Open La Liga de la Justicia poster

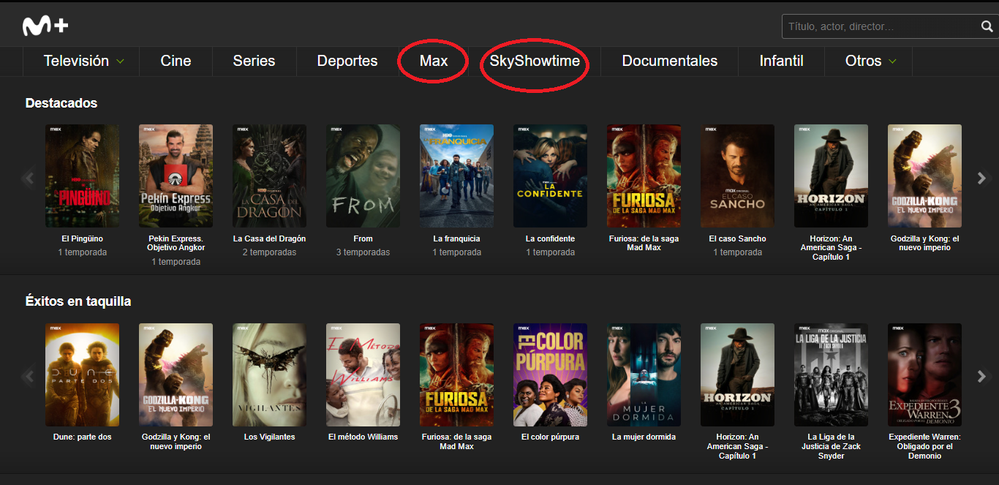[x=831, y=375]
